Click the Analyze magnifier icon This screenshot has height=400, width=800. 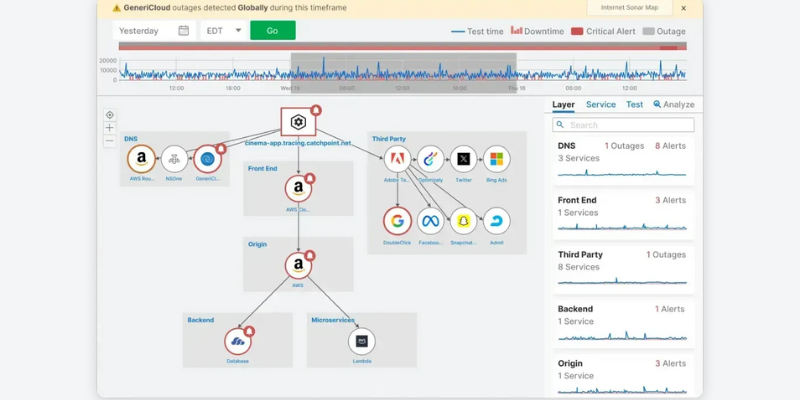coord(657,104)
